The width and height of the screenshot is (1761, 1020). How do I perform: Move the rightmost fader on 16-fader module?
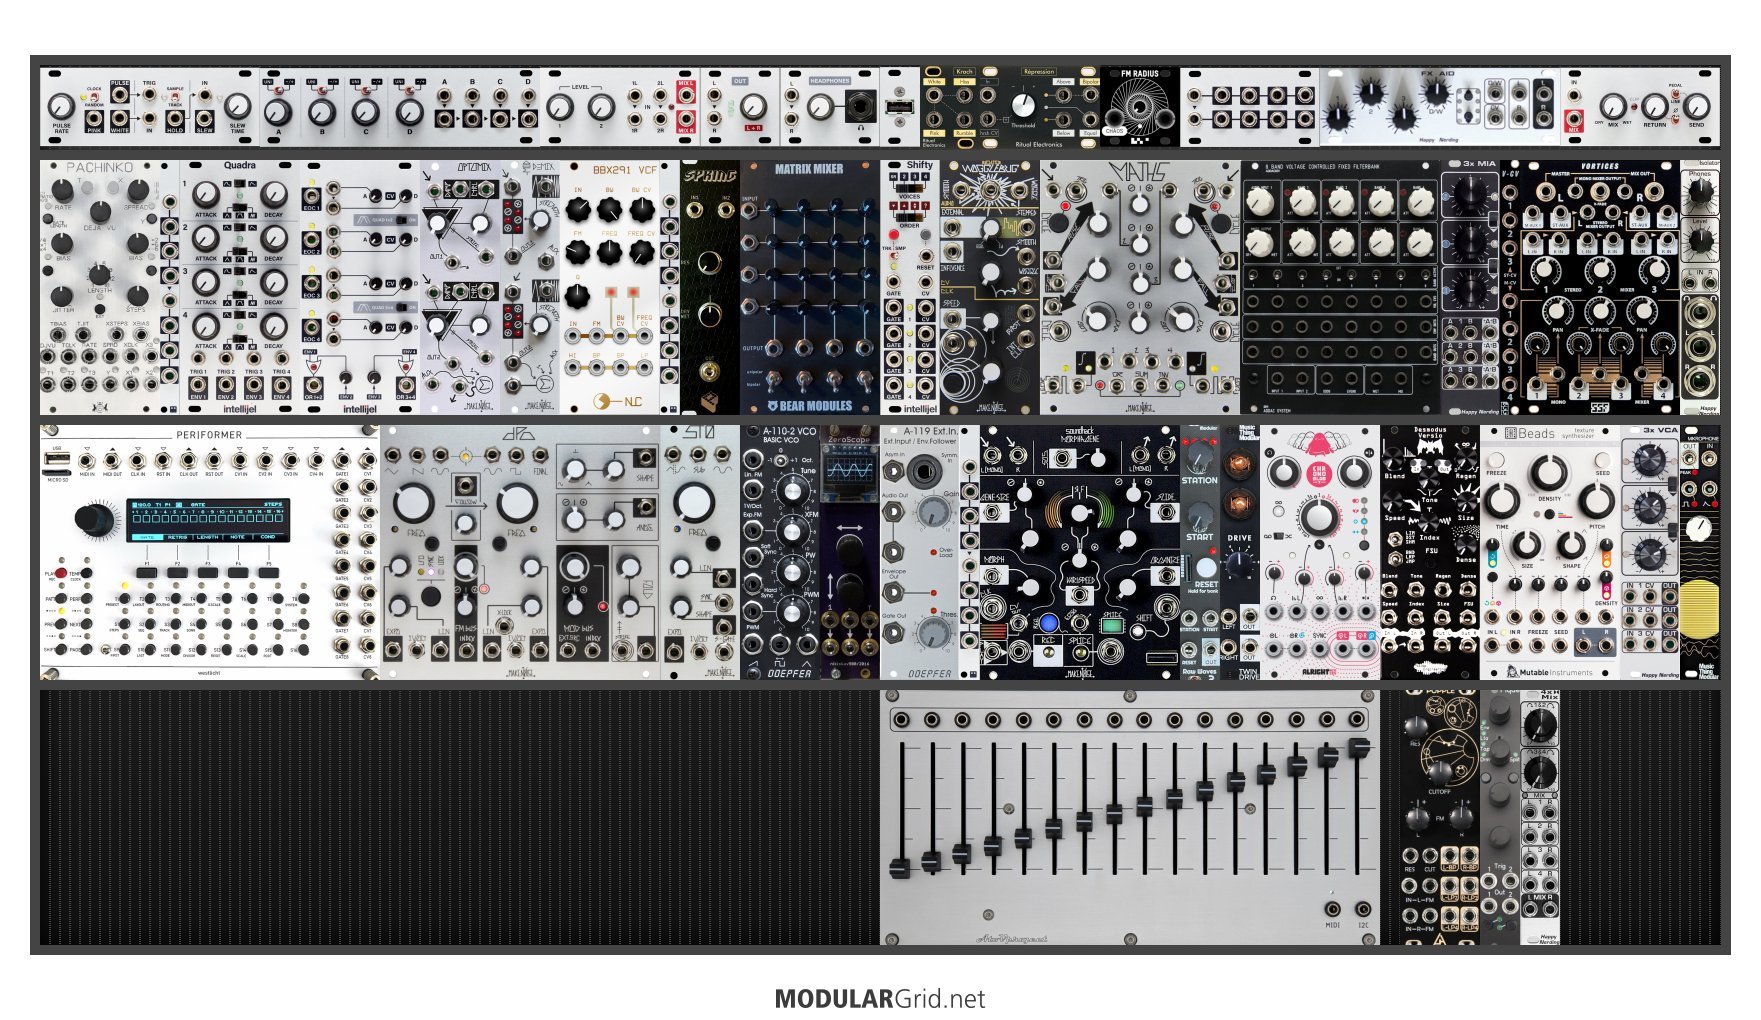[1359, 747]
